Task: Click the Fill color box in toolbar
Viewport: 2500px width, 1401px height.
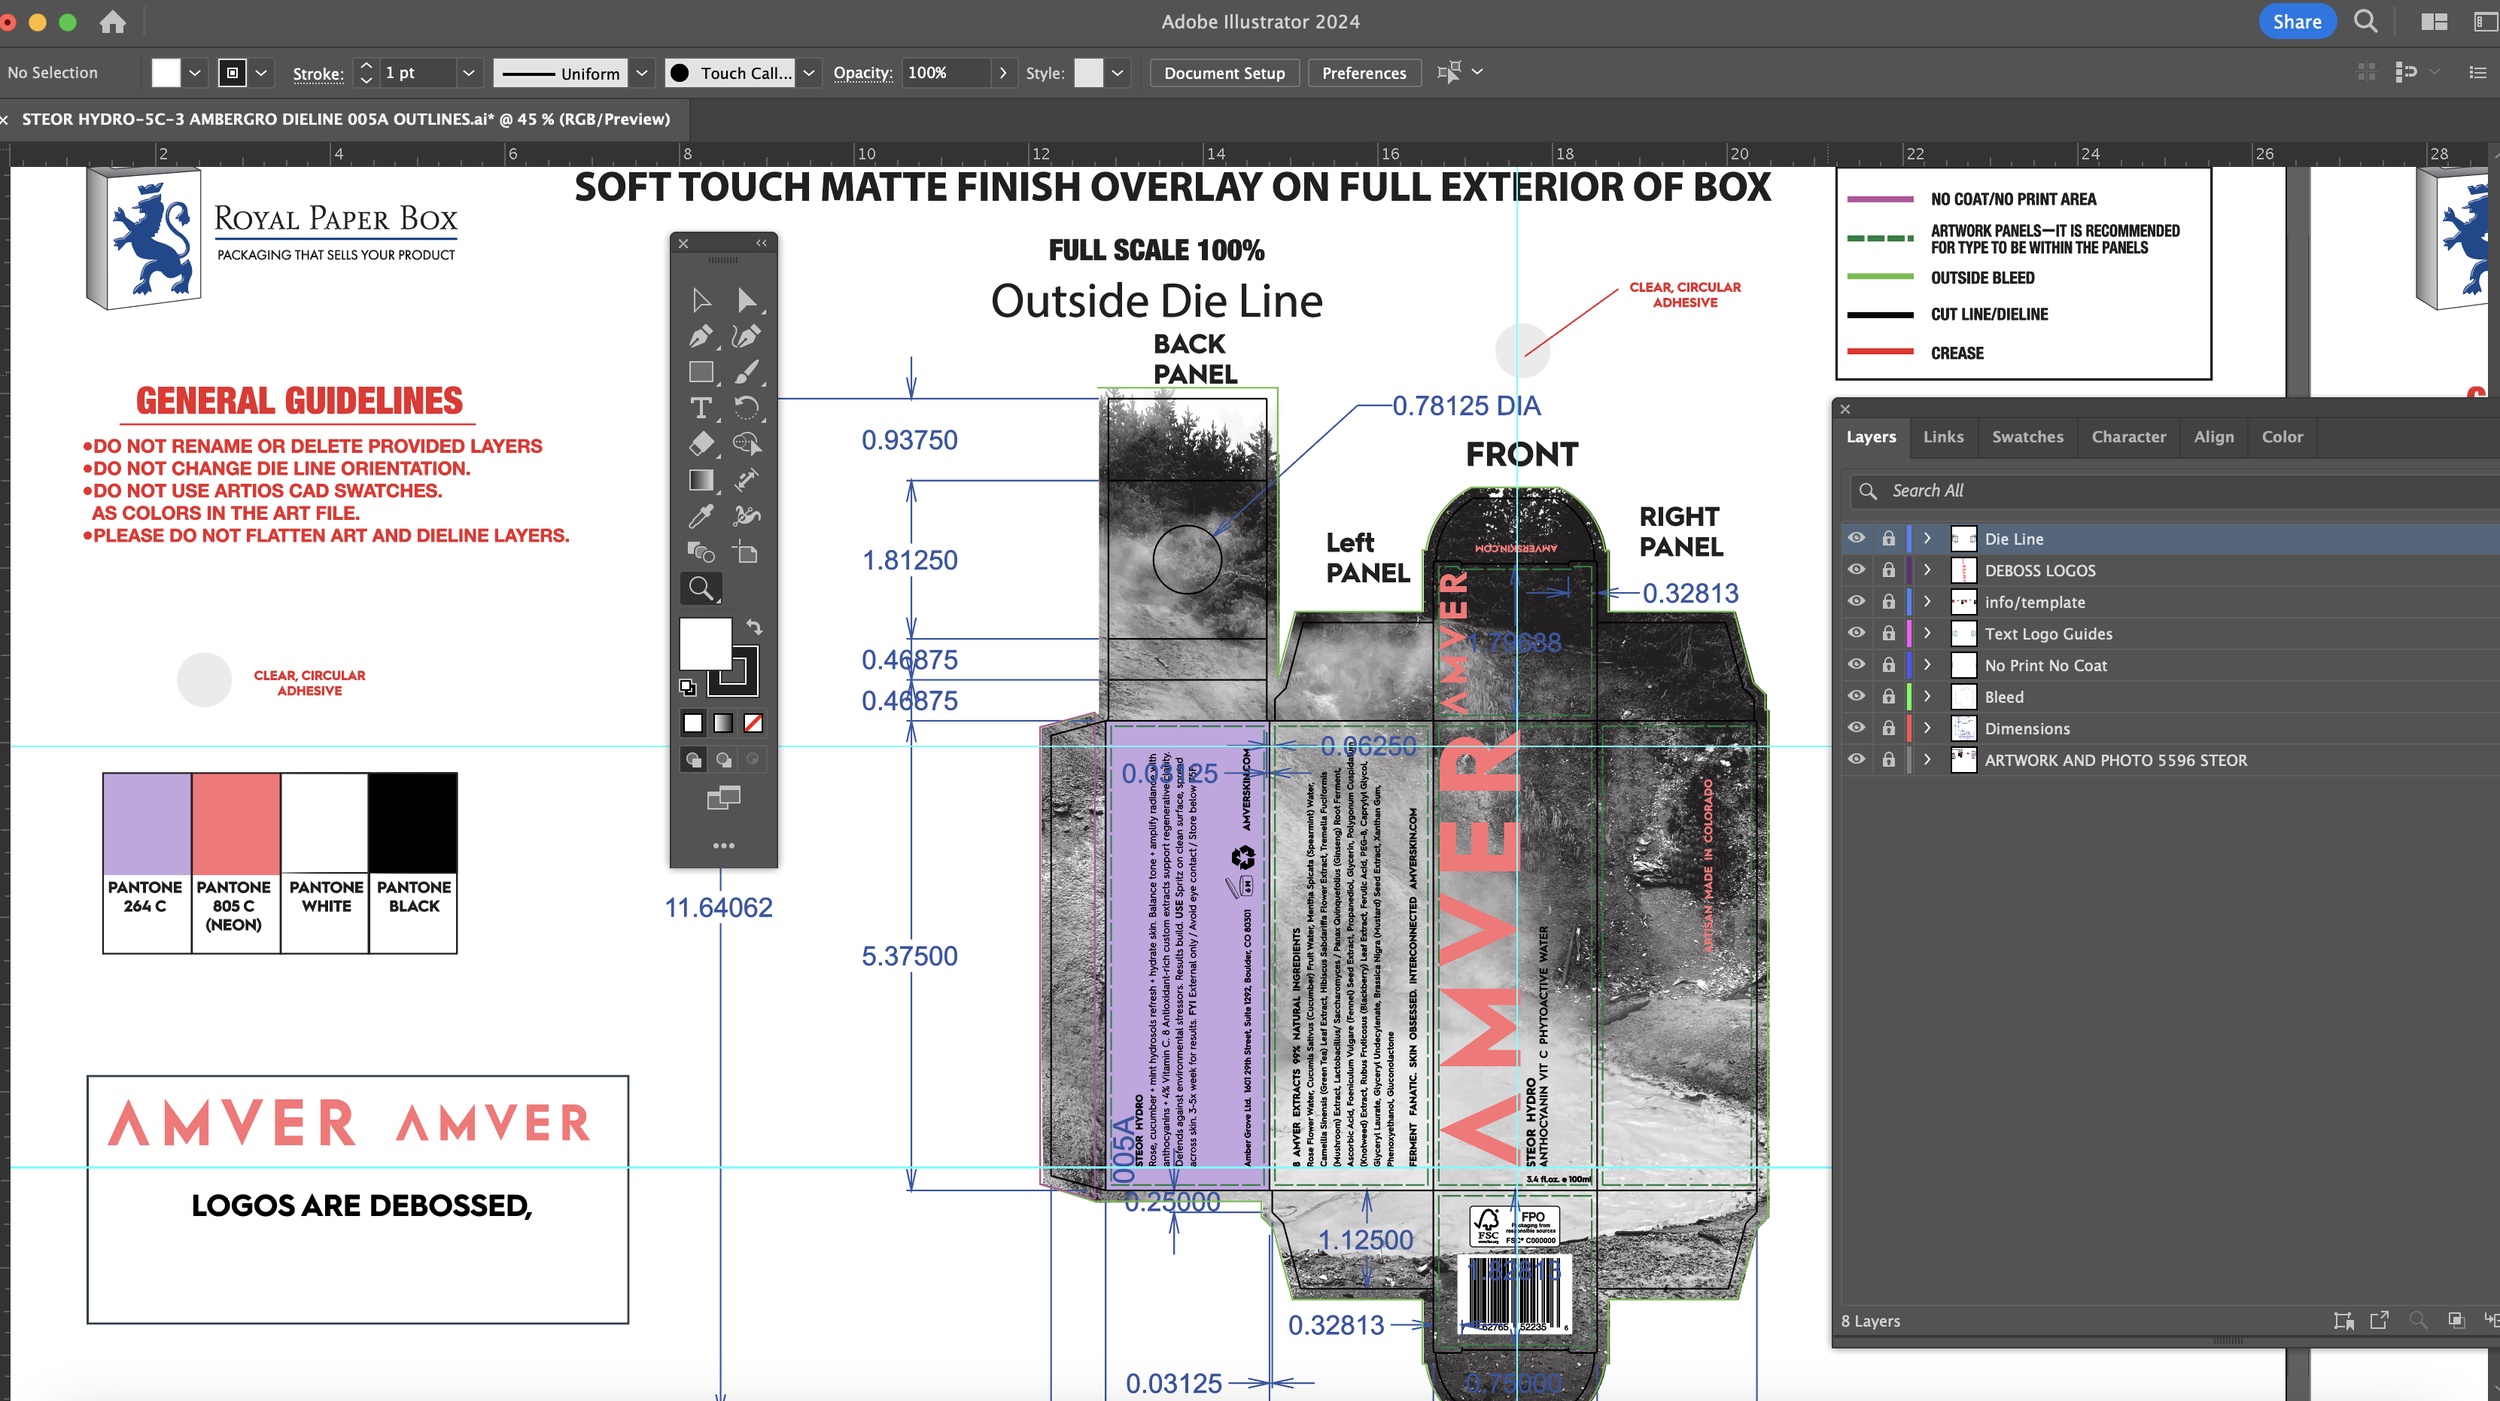Action: pos(705,644)
